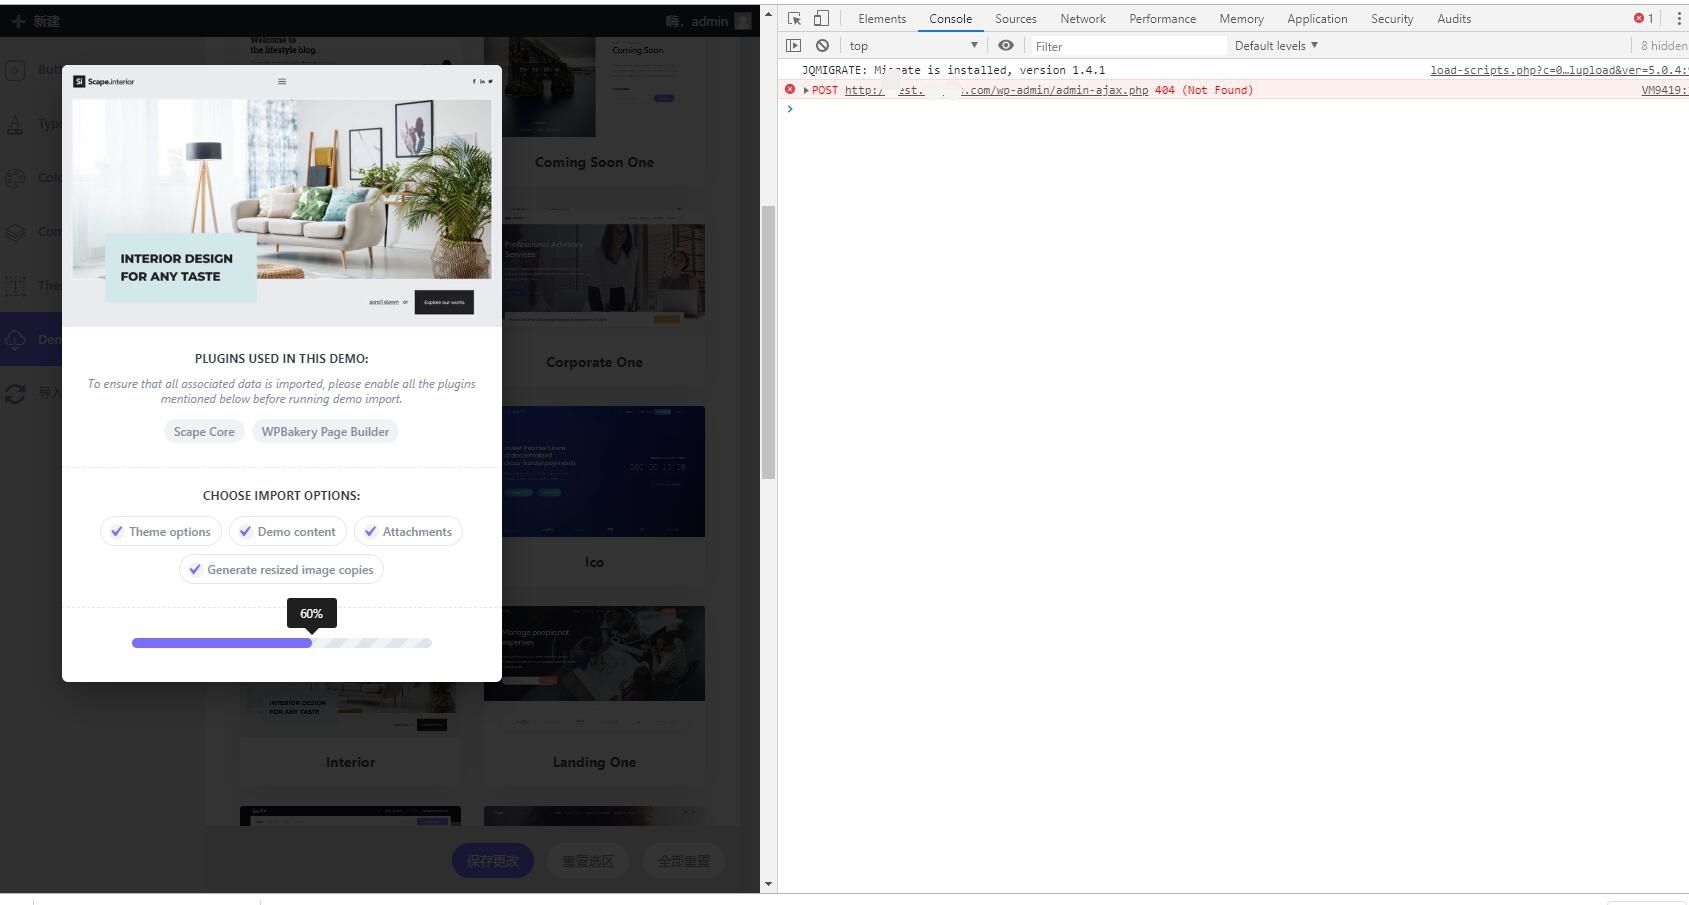Screen dimensions: 1689x905
Task: Expand the Default levels dropdown
Action: pos(1276,46)
